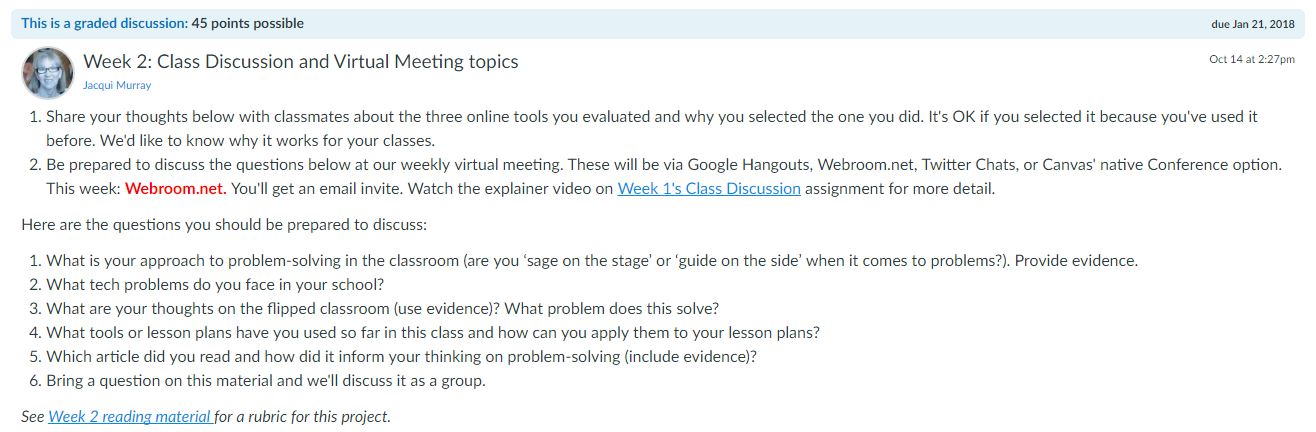The width and height of the screenshot is (1316, 432).
Task: Click the red Webroom.net text
Action: 176,188
